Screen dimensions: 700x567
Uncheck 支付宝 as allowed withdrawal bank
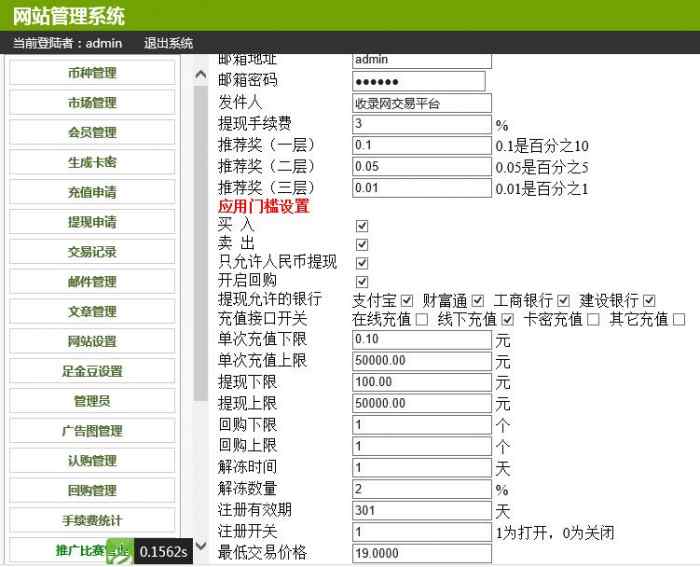point(407,301)
